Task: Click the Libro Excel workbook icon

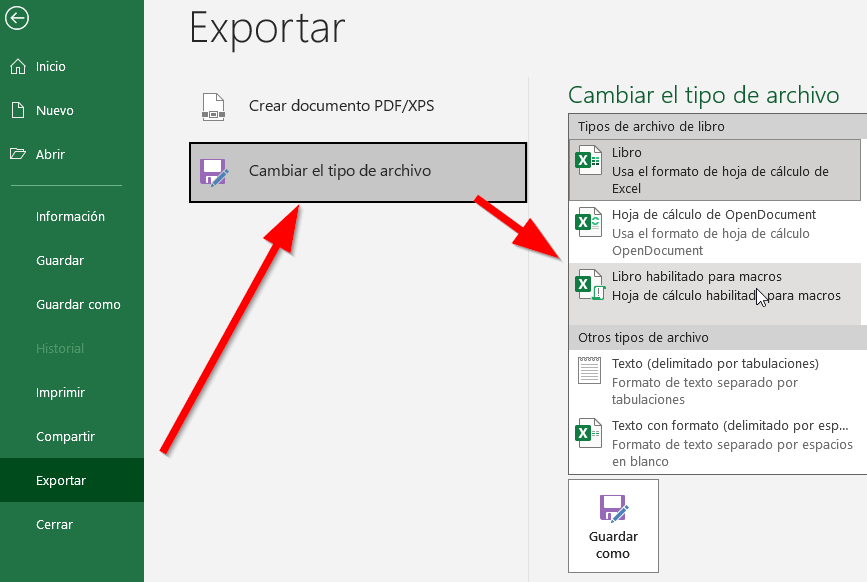Action: click(x=587, y=163)
